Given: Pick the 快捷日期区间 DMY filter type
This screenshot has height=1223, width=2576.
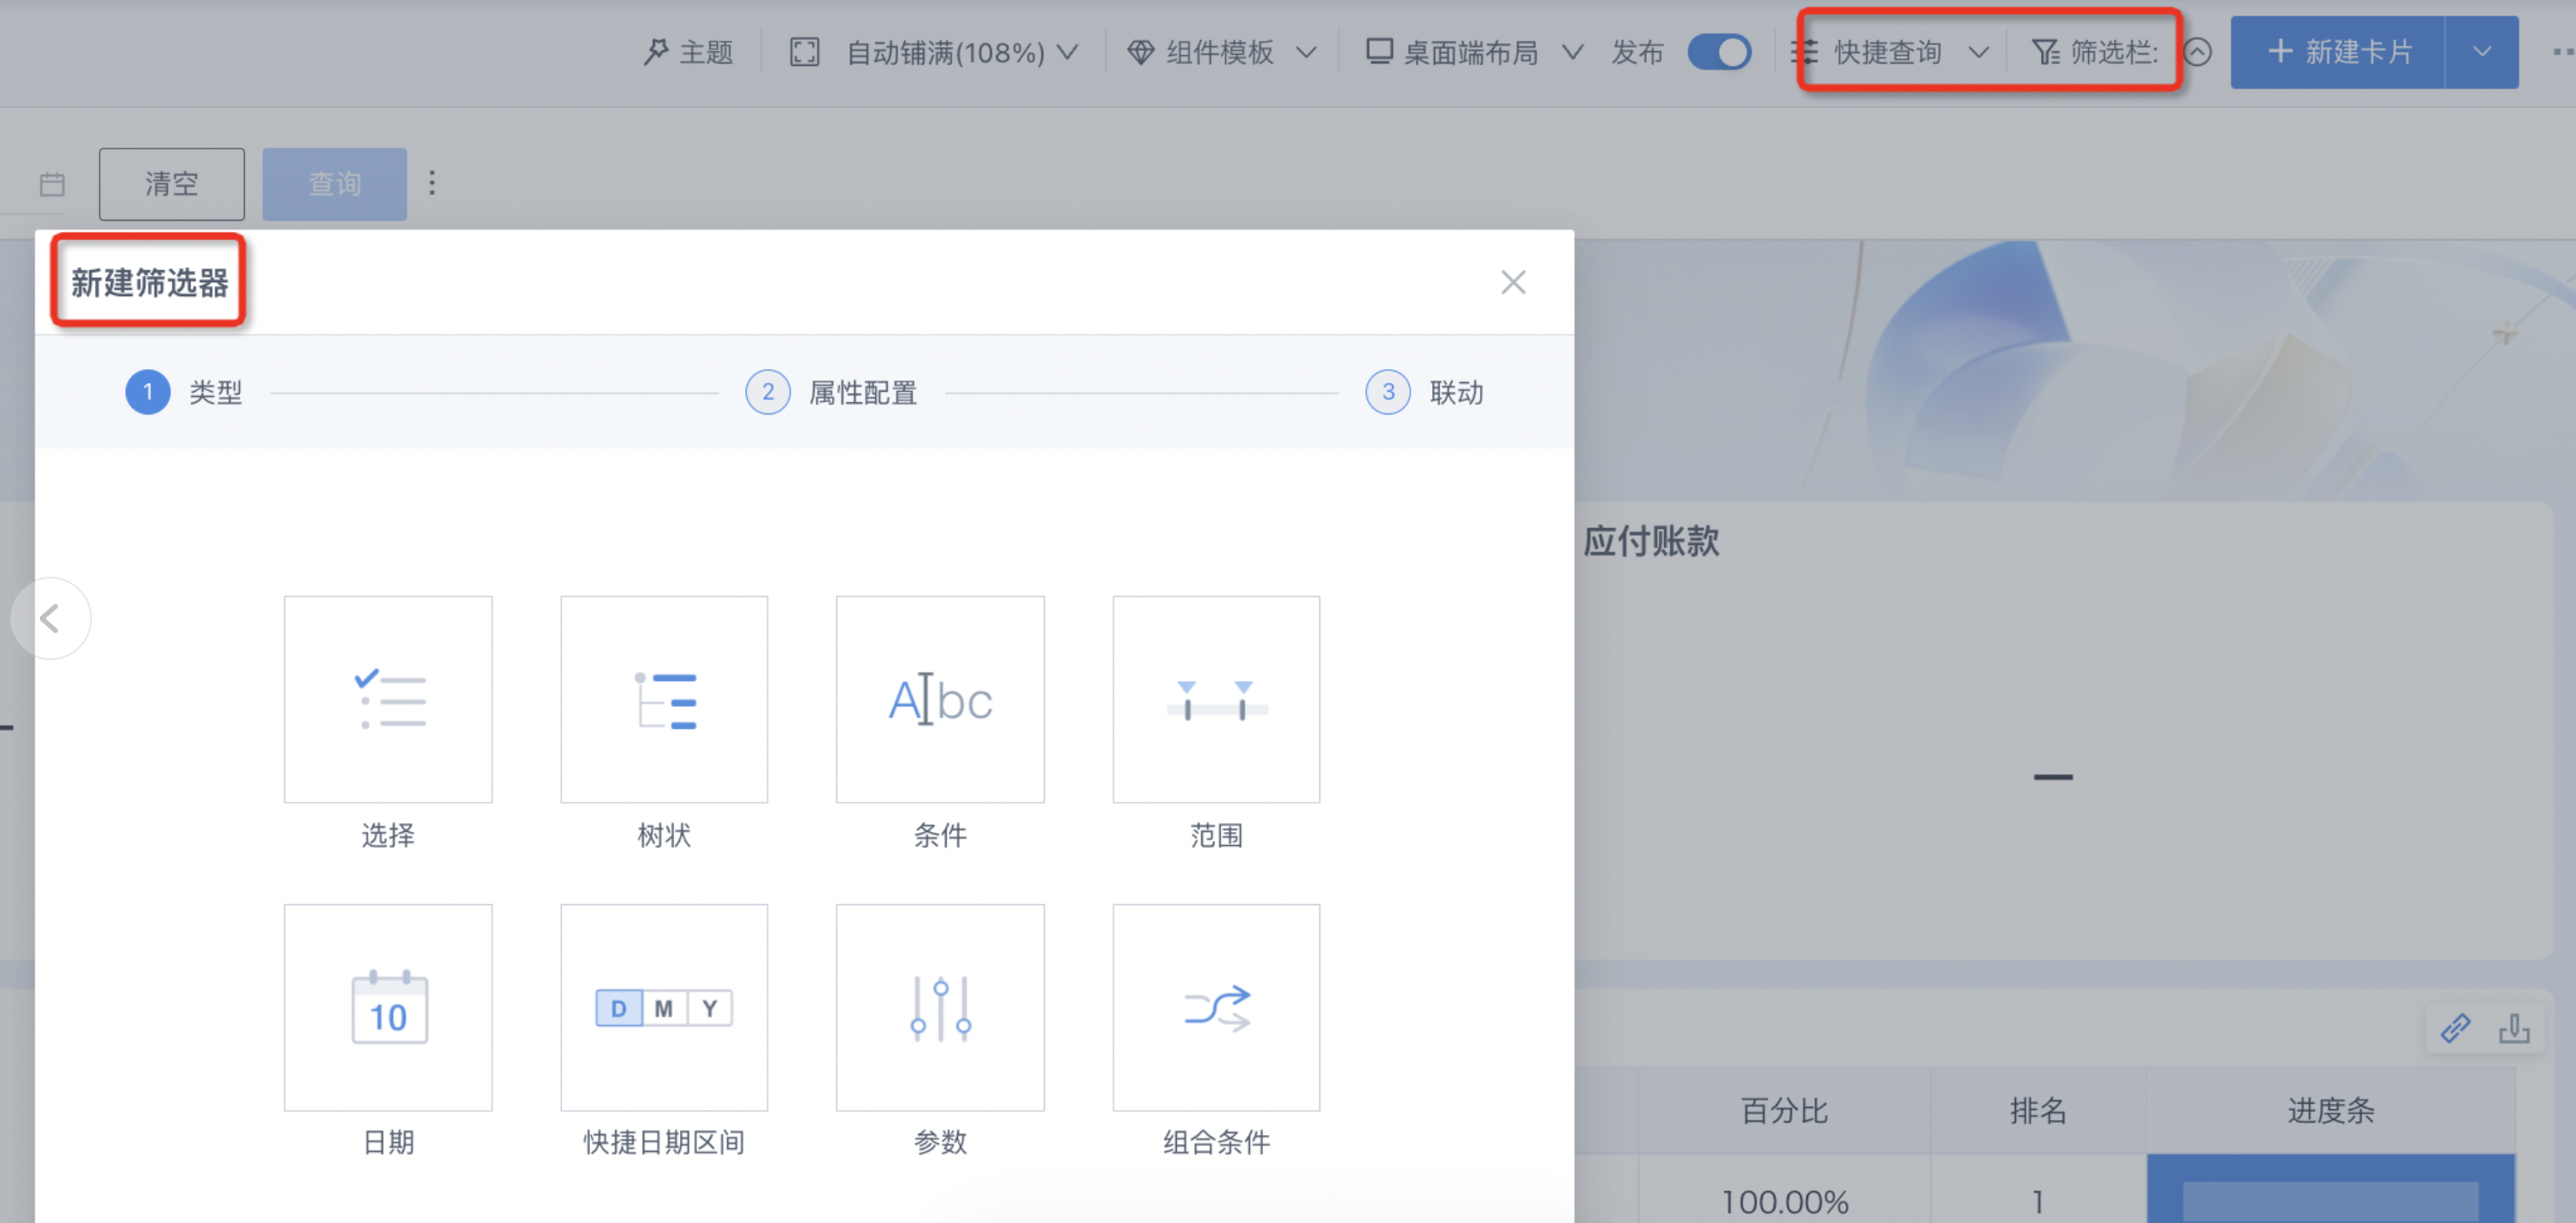Looking at the screenshot, I should pos(664,1007).
